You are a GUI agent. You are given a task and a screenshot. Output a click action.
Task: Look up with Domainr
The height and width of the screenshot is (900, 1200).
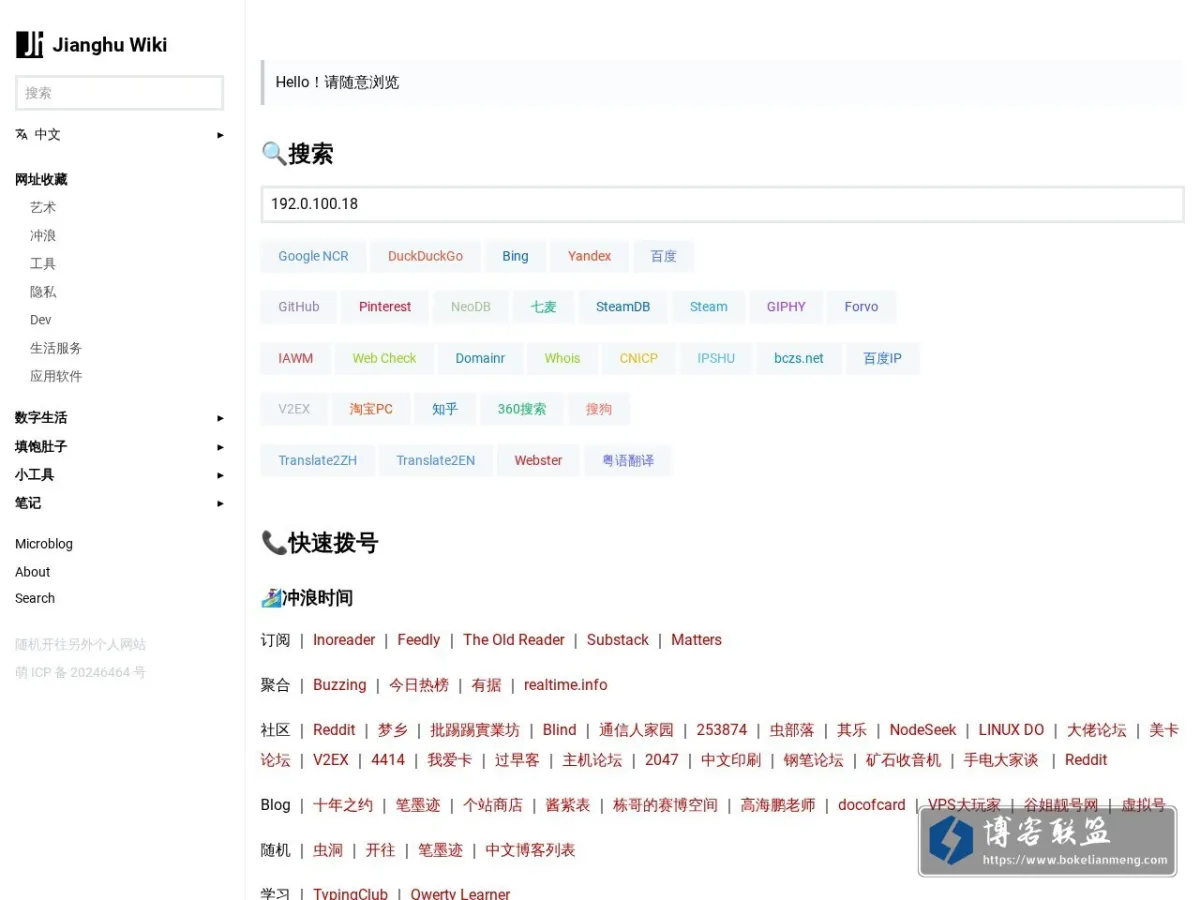(x=480, y=358)
